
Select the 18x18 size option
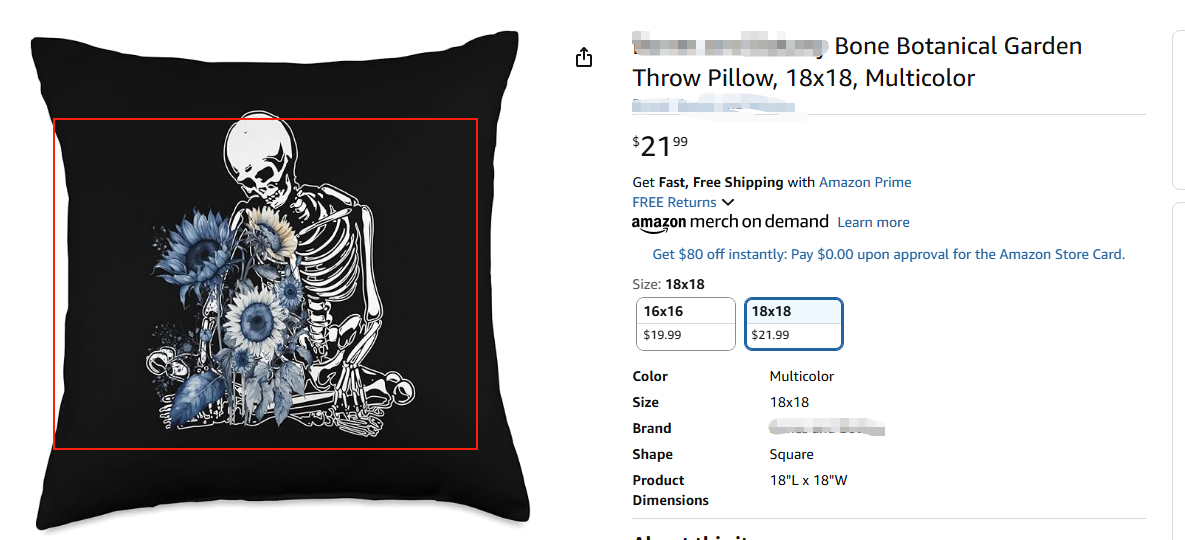[794, 323]
